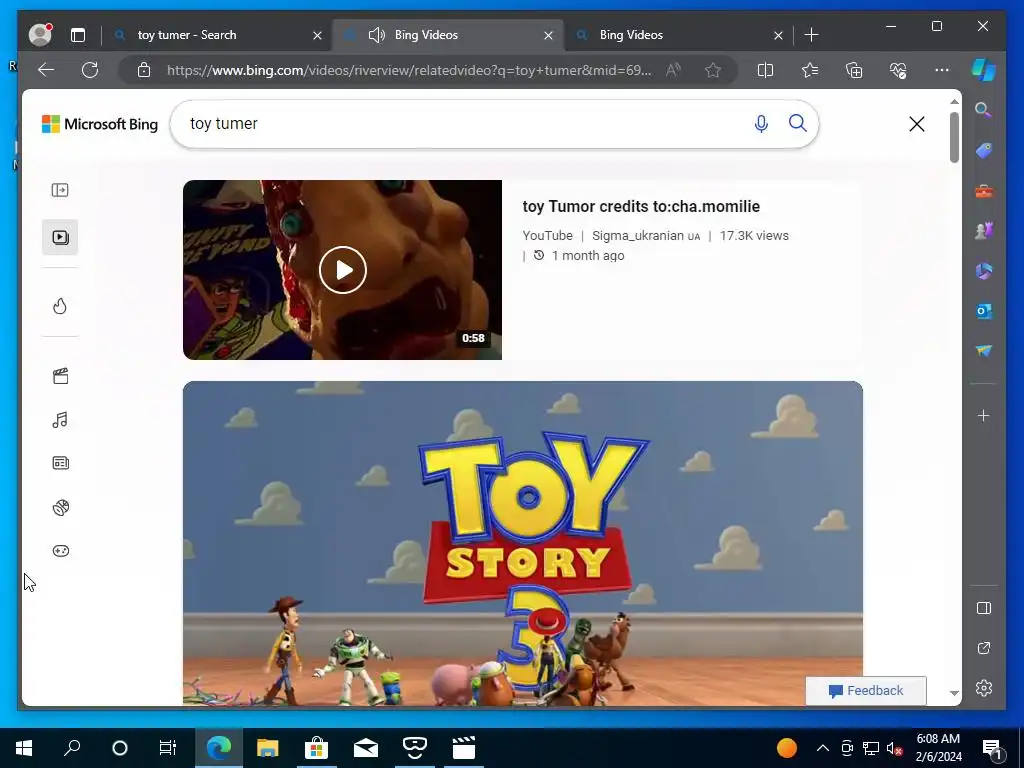Close the 'toy tumer - Search' tab

317,35
